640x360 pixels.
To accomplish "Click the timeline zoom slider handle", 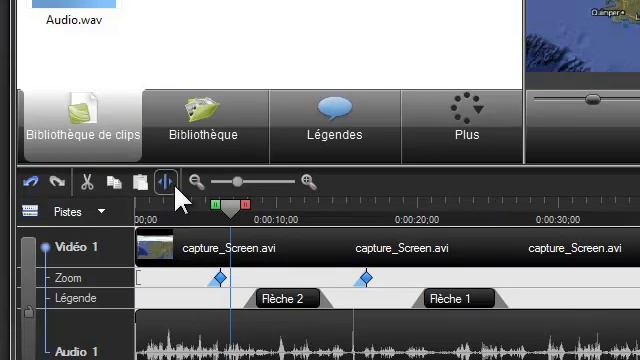I will [238, 182].
